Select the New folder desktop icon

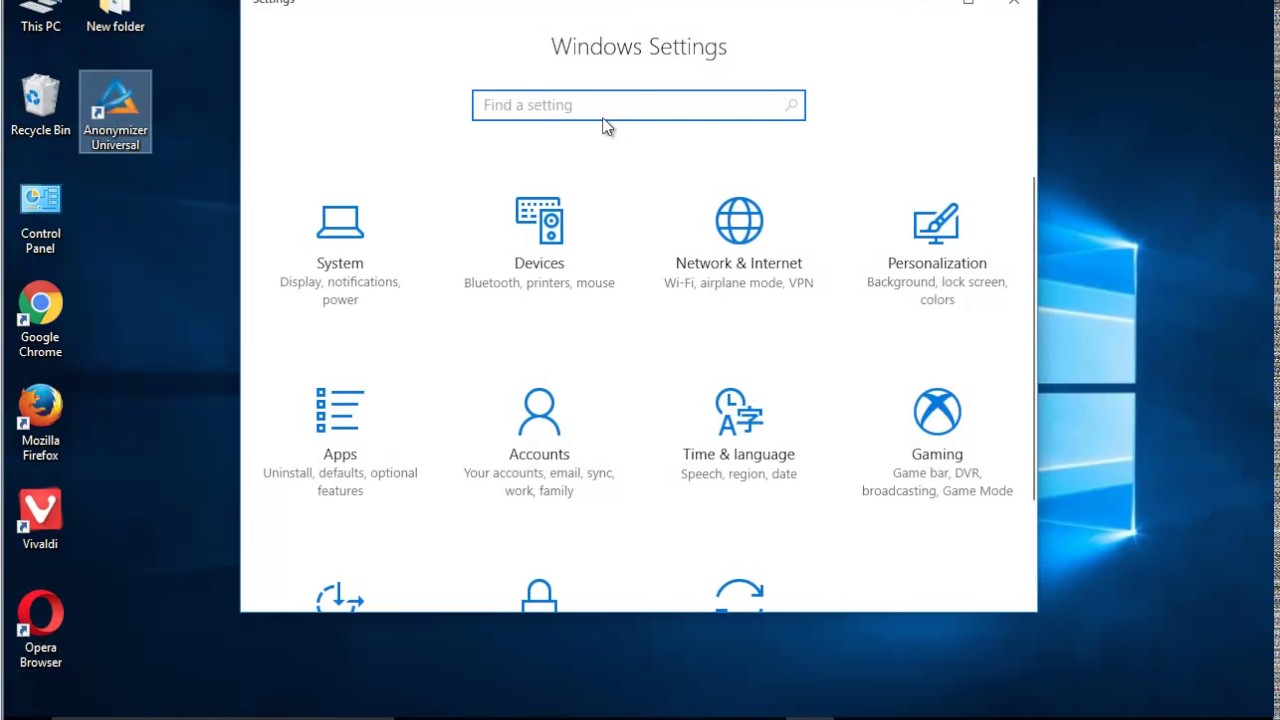point(115,17)
